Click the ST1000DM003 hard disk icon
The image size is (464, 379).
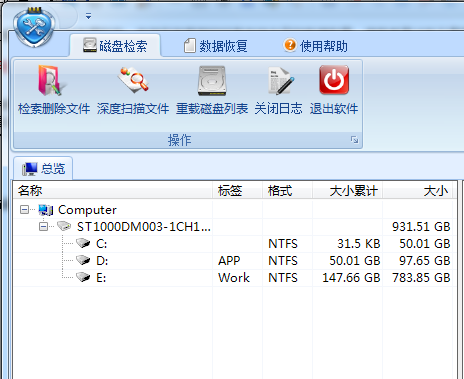(64, 226)
